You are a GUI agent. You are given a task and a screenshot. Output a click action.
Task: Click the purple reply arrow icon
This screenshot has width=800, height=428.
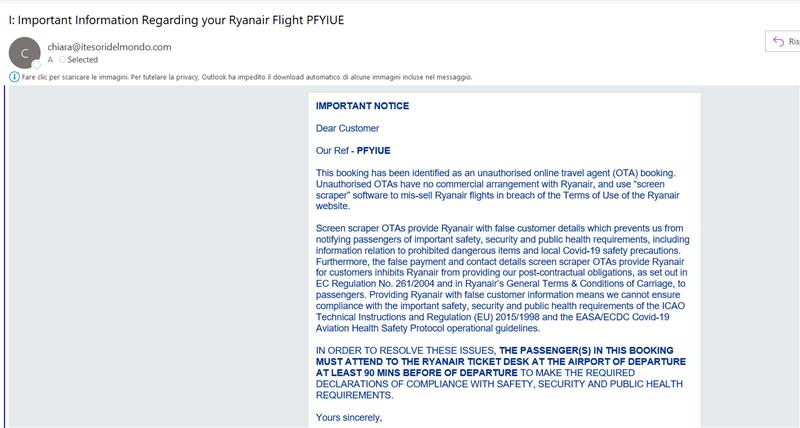click(x=778, y=41)
